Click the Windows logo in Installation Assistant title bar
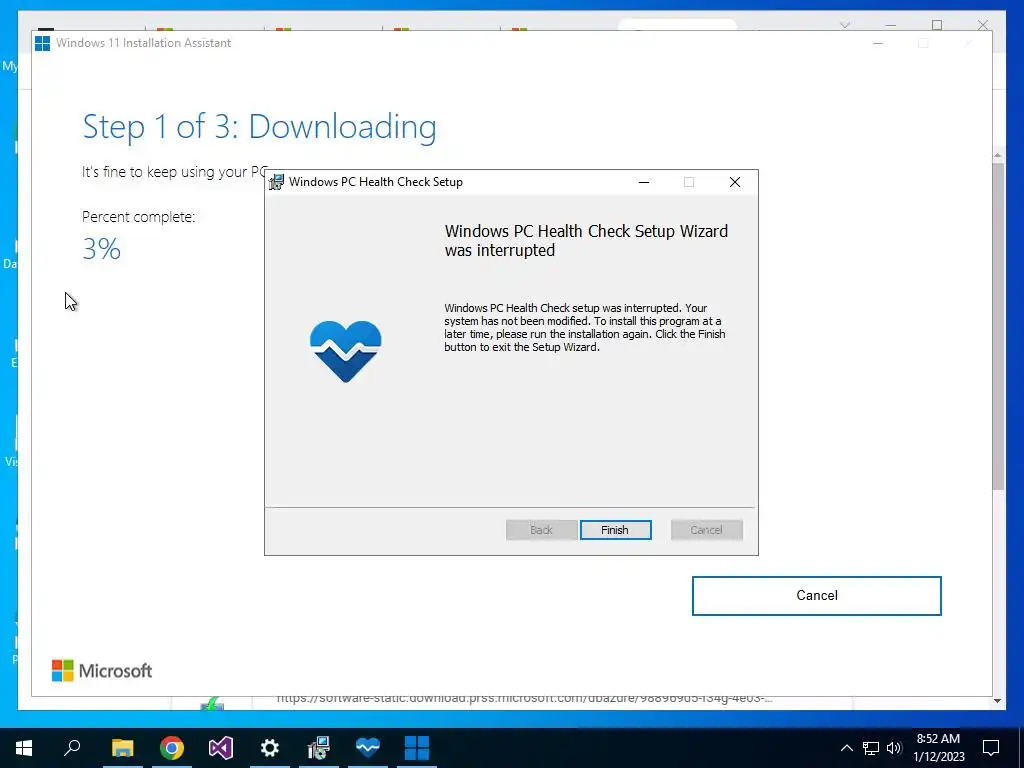 click(x=42, y=43)
